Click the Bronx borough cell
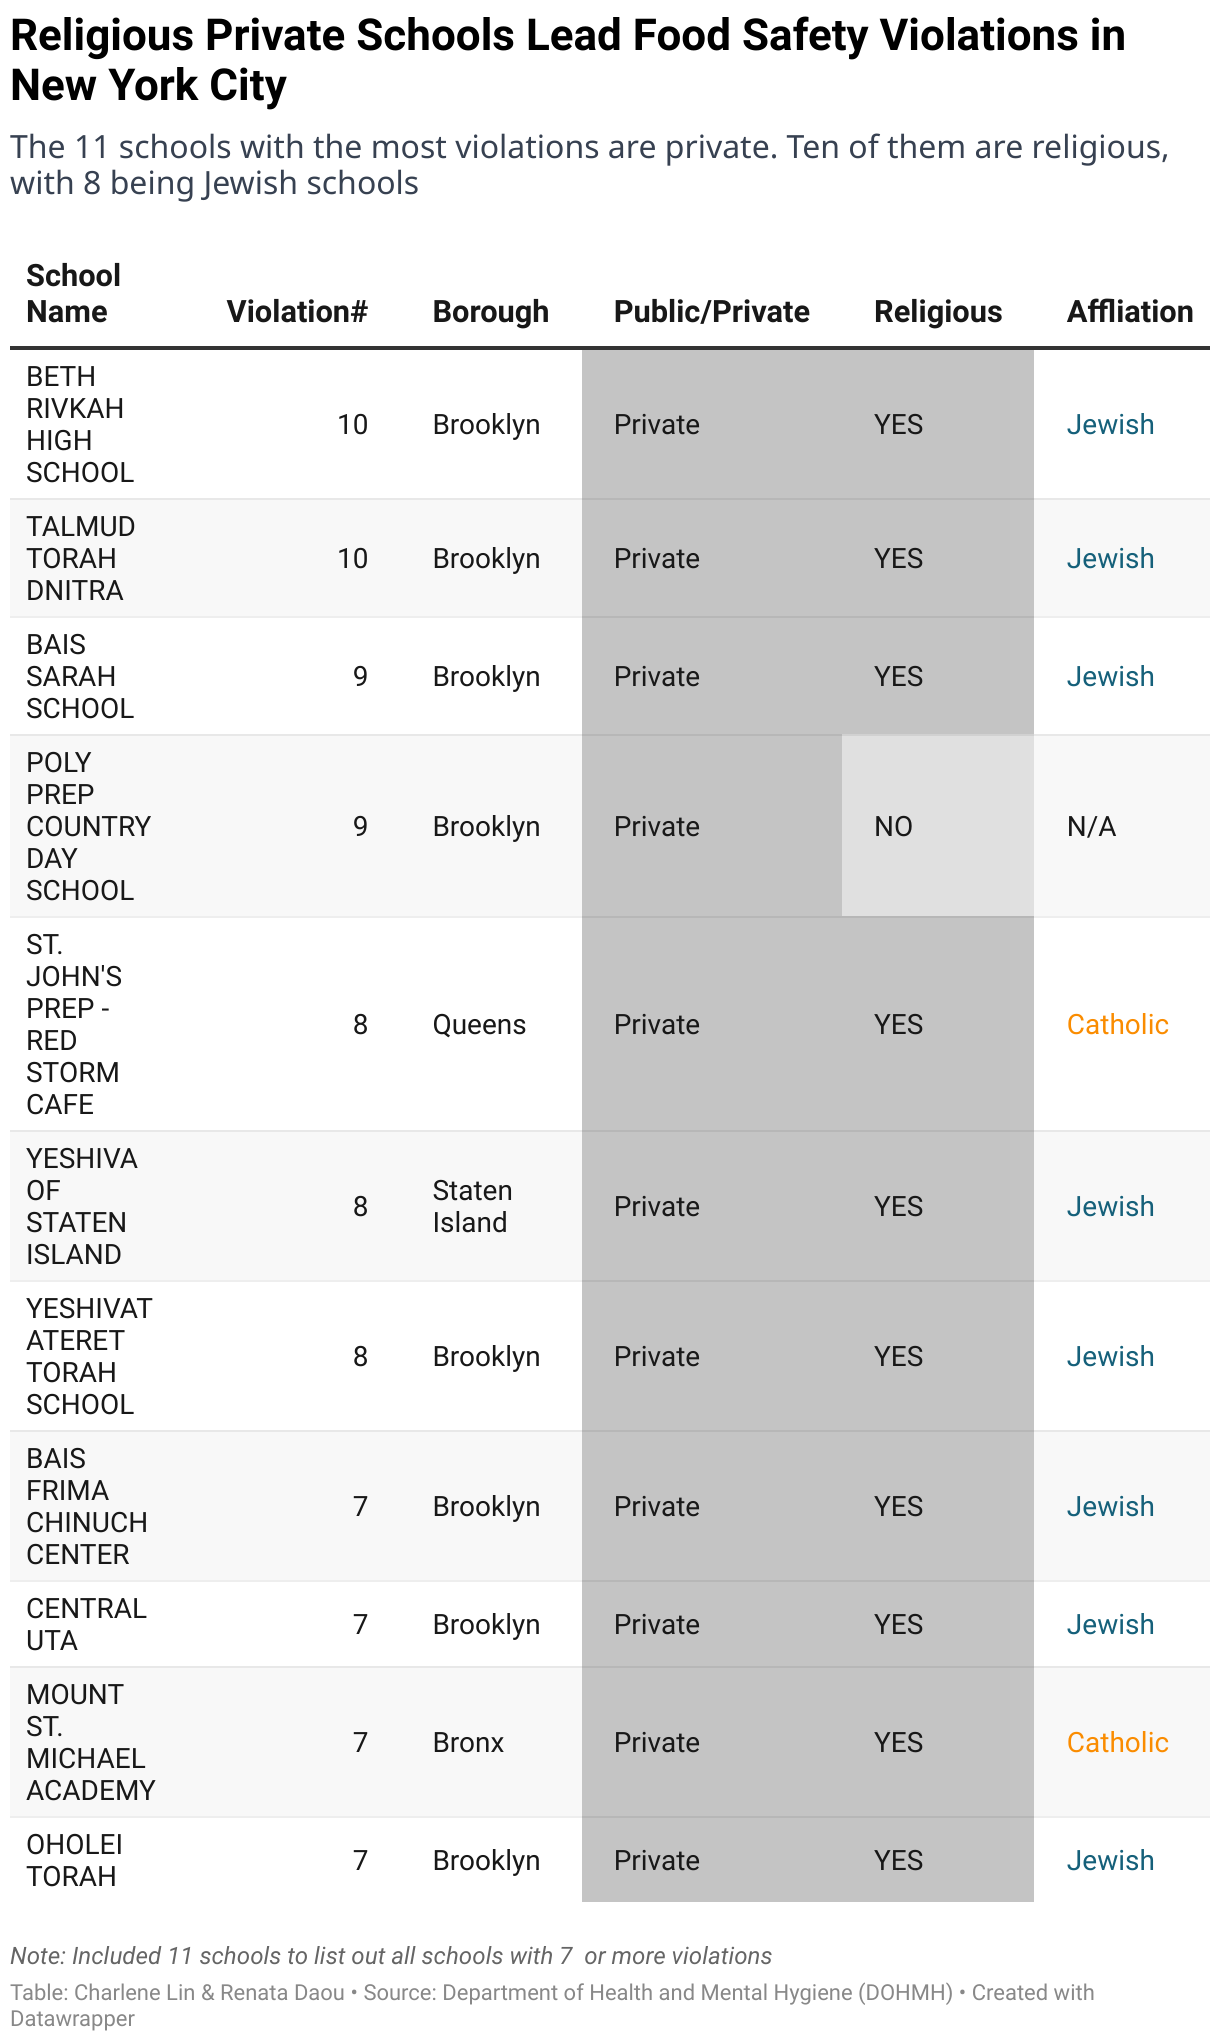This screenshot has height=2042, width=1220. [x=468, y=1743]
